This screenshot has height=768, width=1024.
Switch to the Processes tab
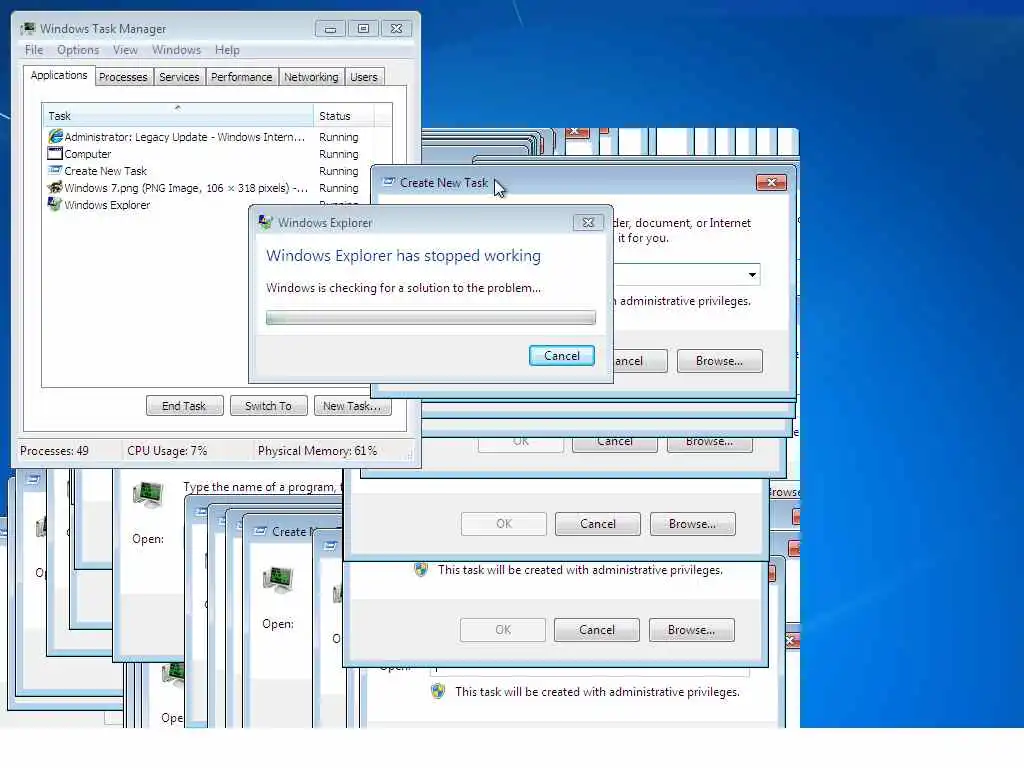pos(123,77)
